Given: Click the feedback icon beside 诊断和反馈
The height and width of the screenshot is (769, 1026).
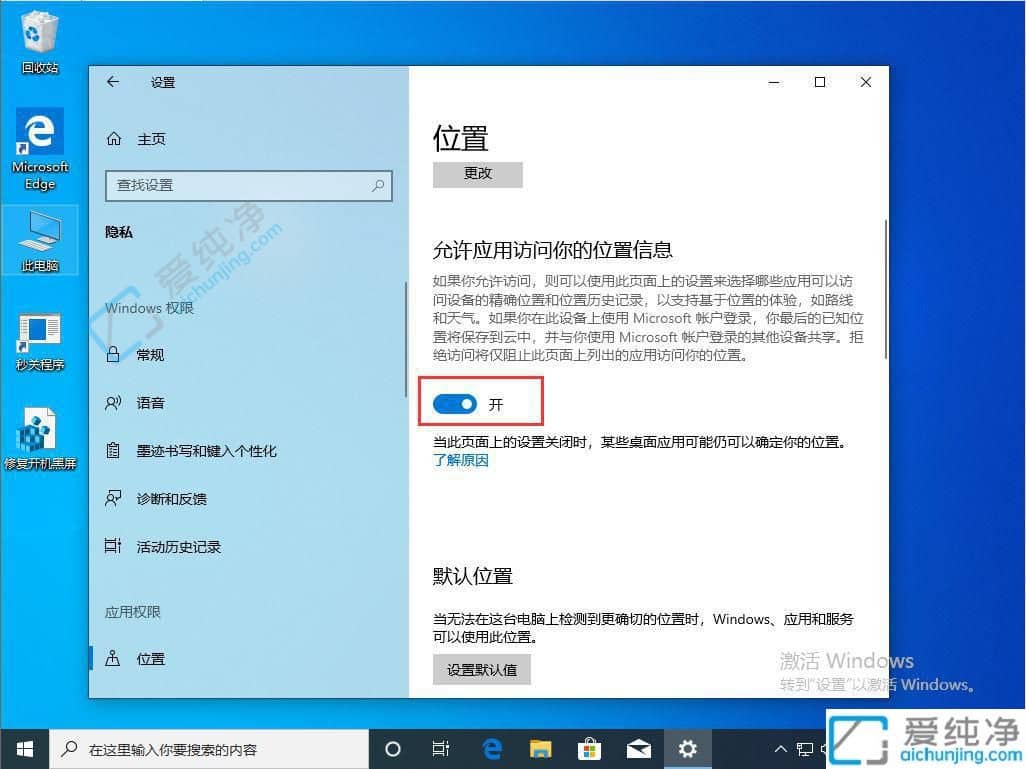Looking at the screenshot, I should 113,499.
